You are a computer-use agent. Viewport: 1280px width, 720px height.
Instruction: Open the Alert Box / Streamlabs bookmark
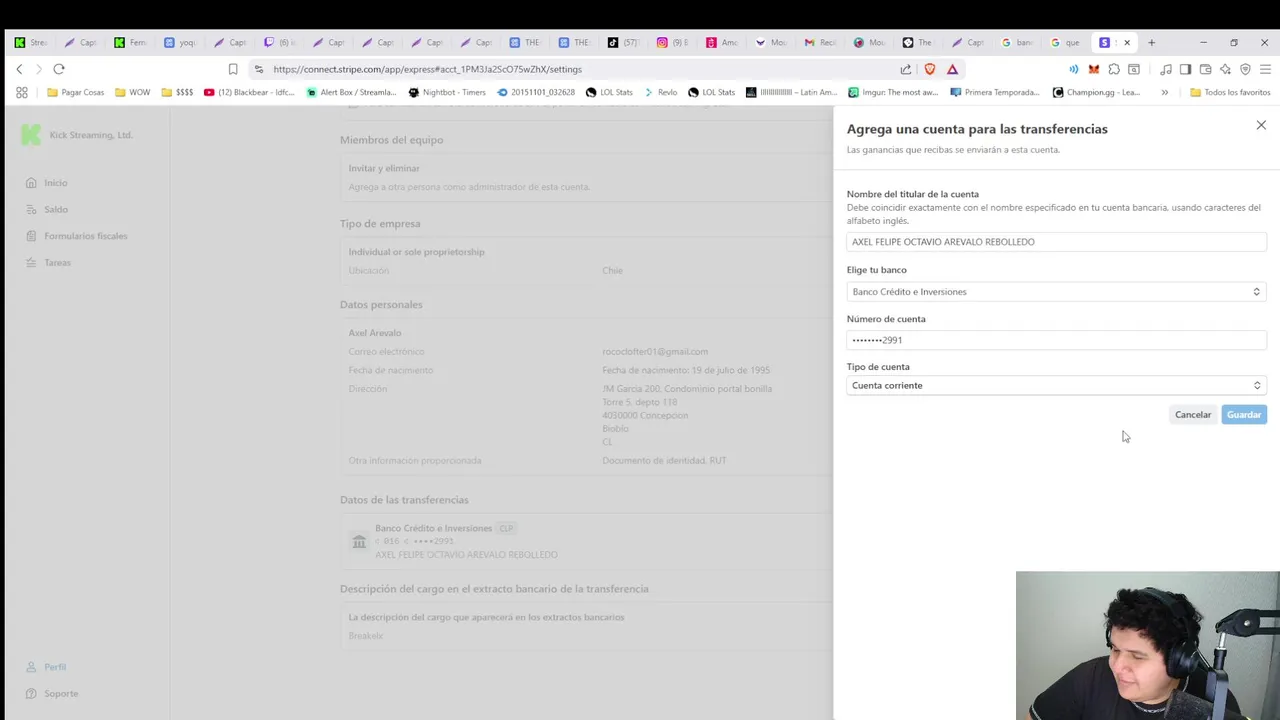click(351, 92)
